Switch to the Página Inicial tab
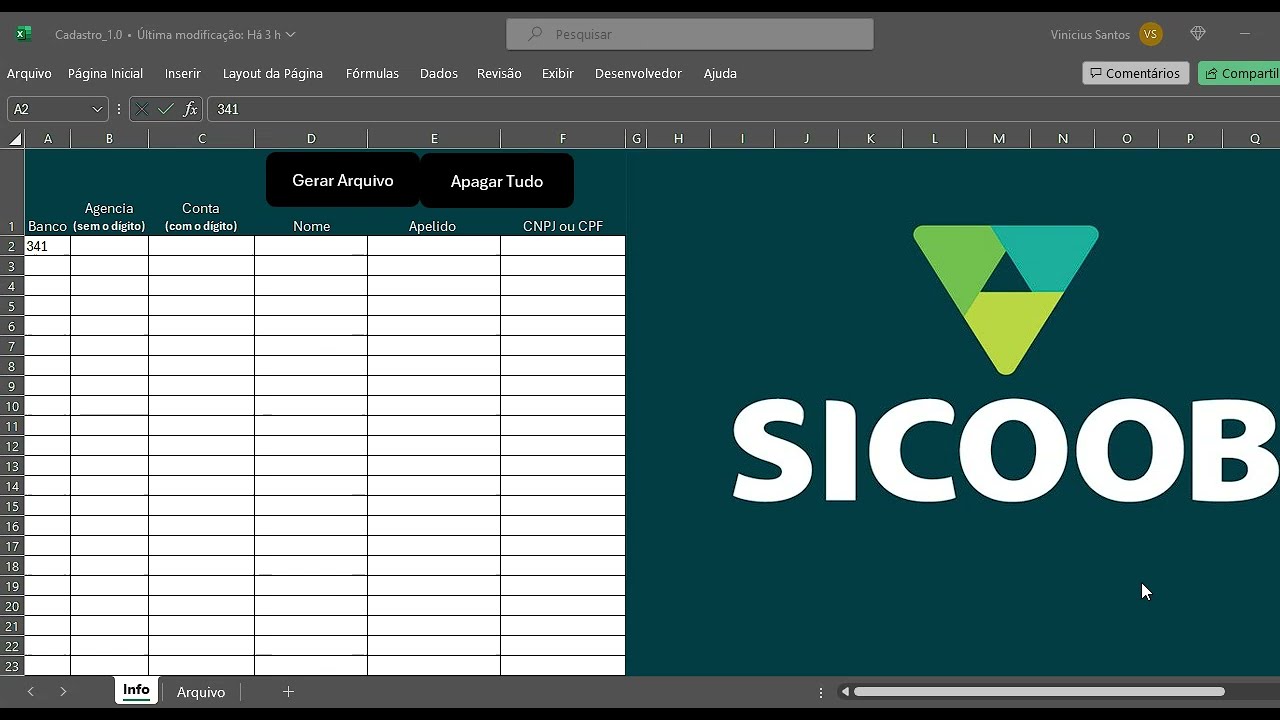This screenshot has width=1280, height=720. click(x=105, y=73)
